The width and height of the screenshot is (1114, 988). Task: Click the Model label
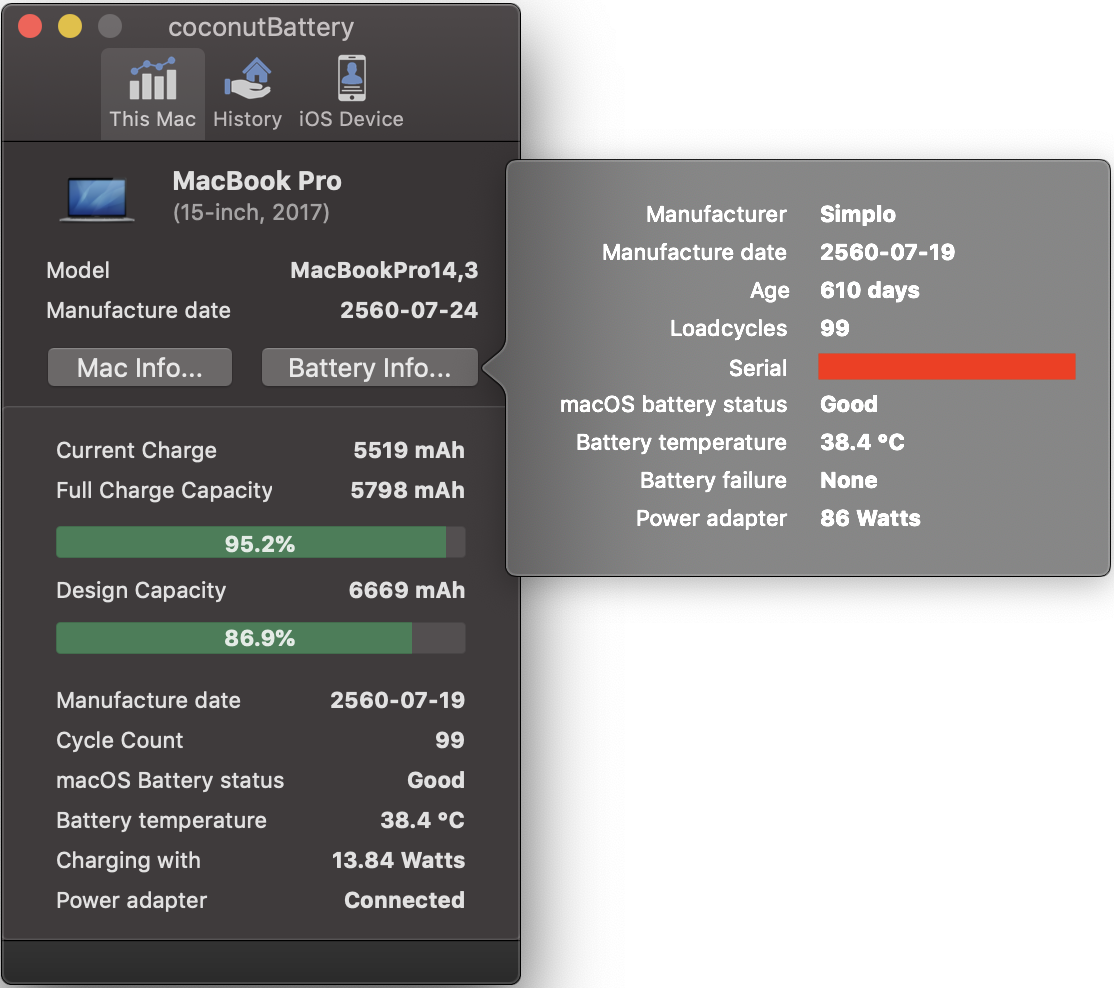coord(78,270)
